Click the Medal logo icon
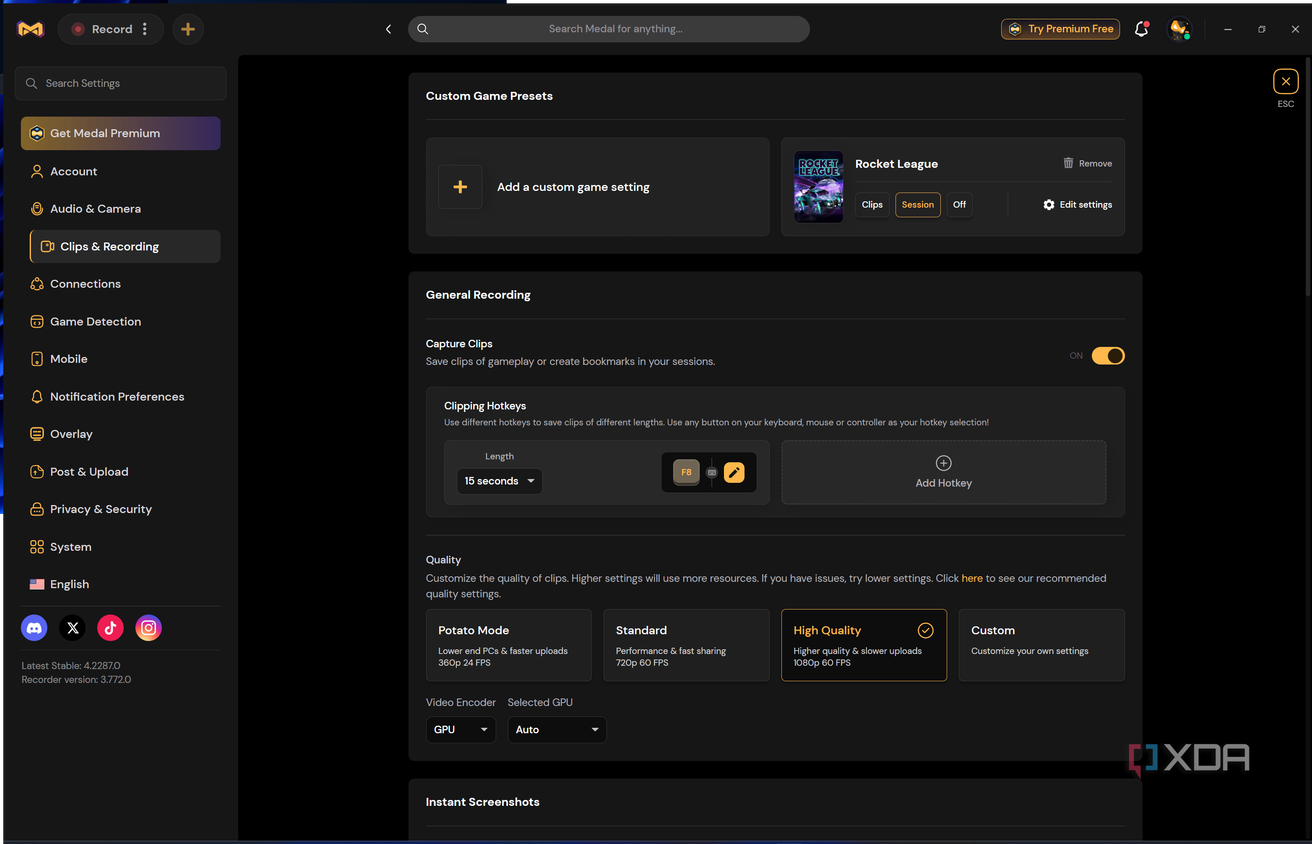1312x844 pixels. tap(31, 29)
